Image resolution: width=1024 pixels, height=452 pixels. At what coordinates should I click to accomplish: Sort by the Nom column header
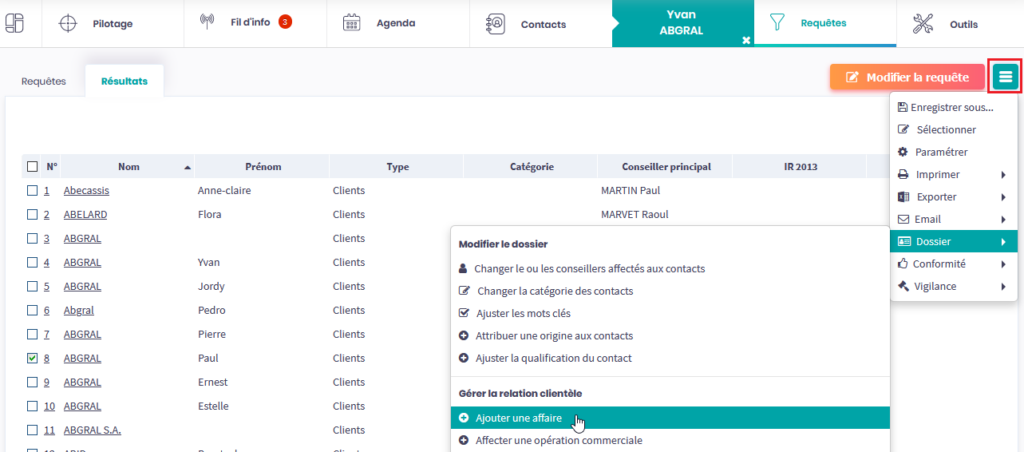128,167
